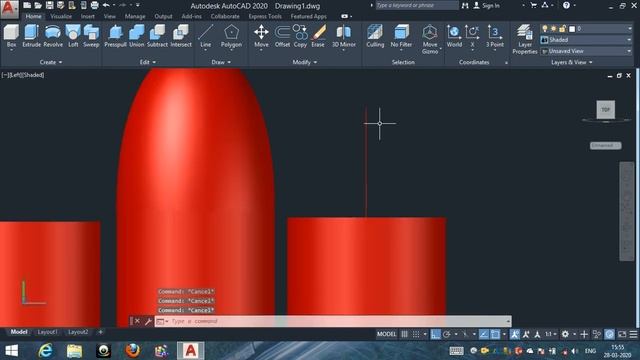Switch to the Output tab
This screenshot has height=360, width=640.
click(163, 16)
